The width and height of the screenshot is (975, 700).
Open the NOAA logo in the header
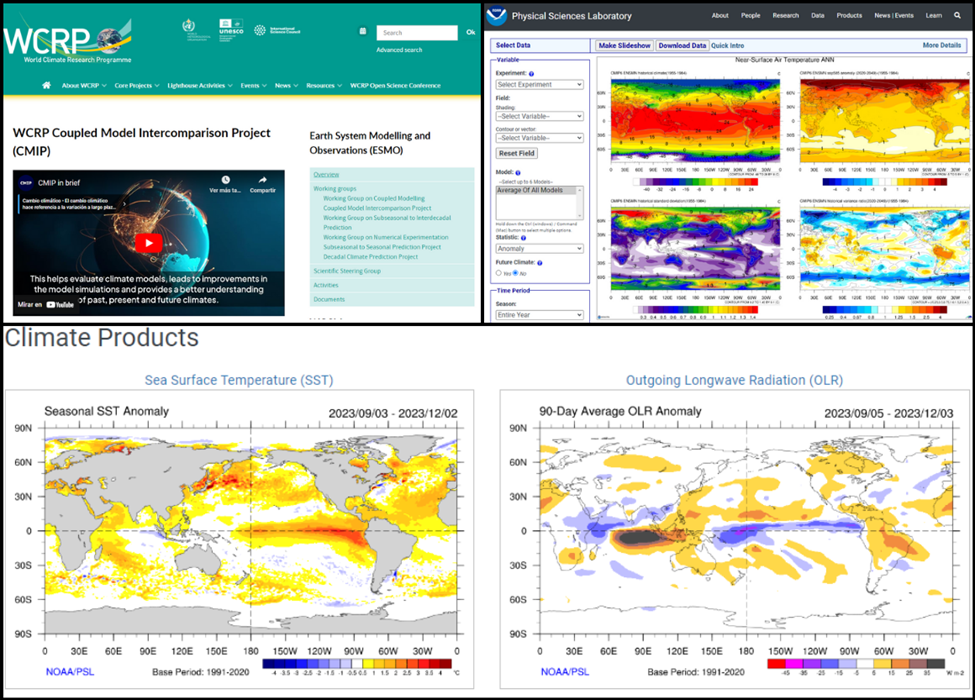498,16
